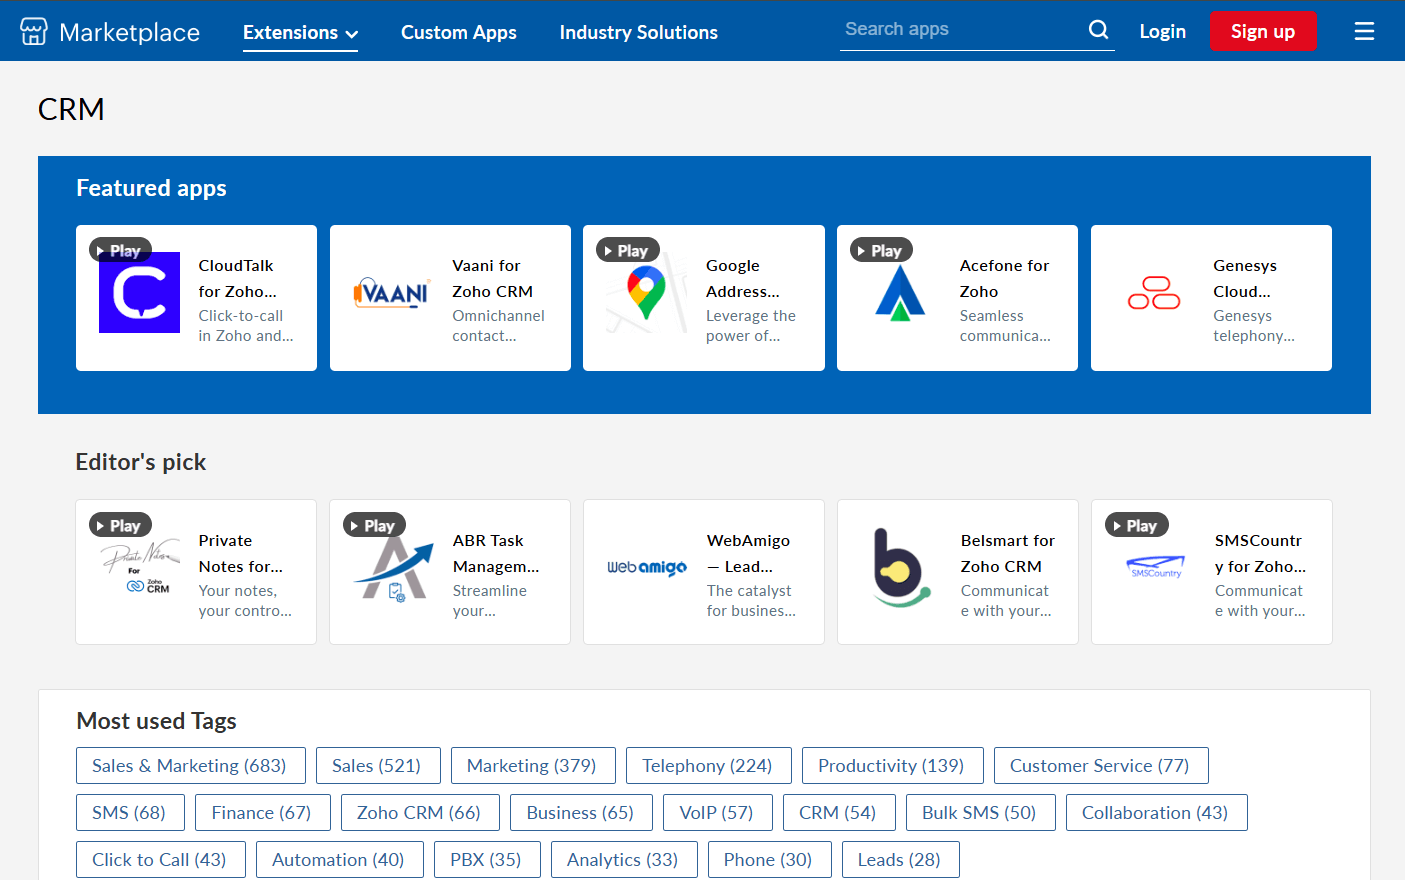Select the Finance (67) tag
Viewport: 1405px width, 880px height.
(262, 813)
